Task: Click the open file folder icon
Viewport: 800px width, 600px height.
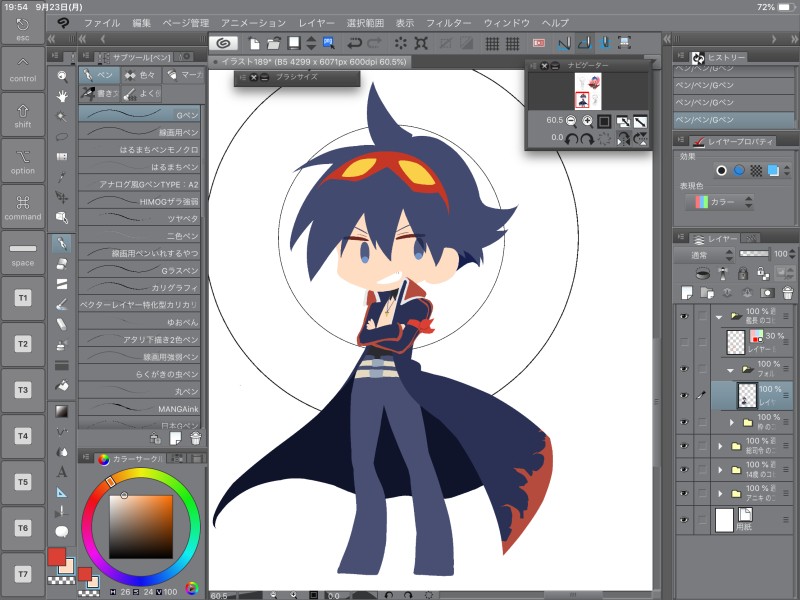Action: tap(273, 43)
